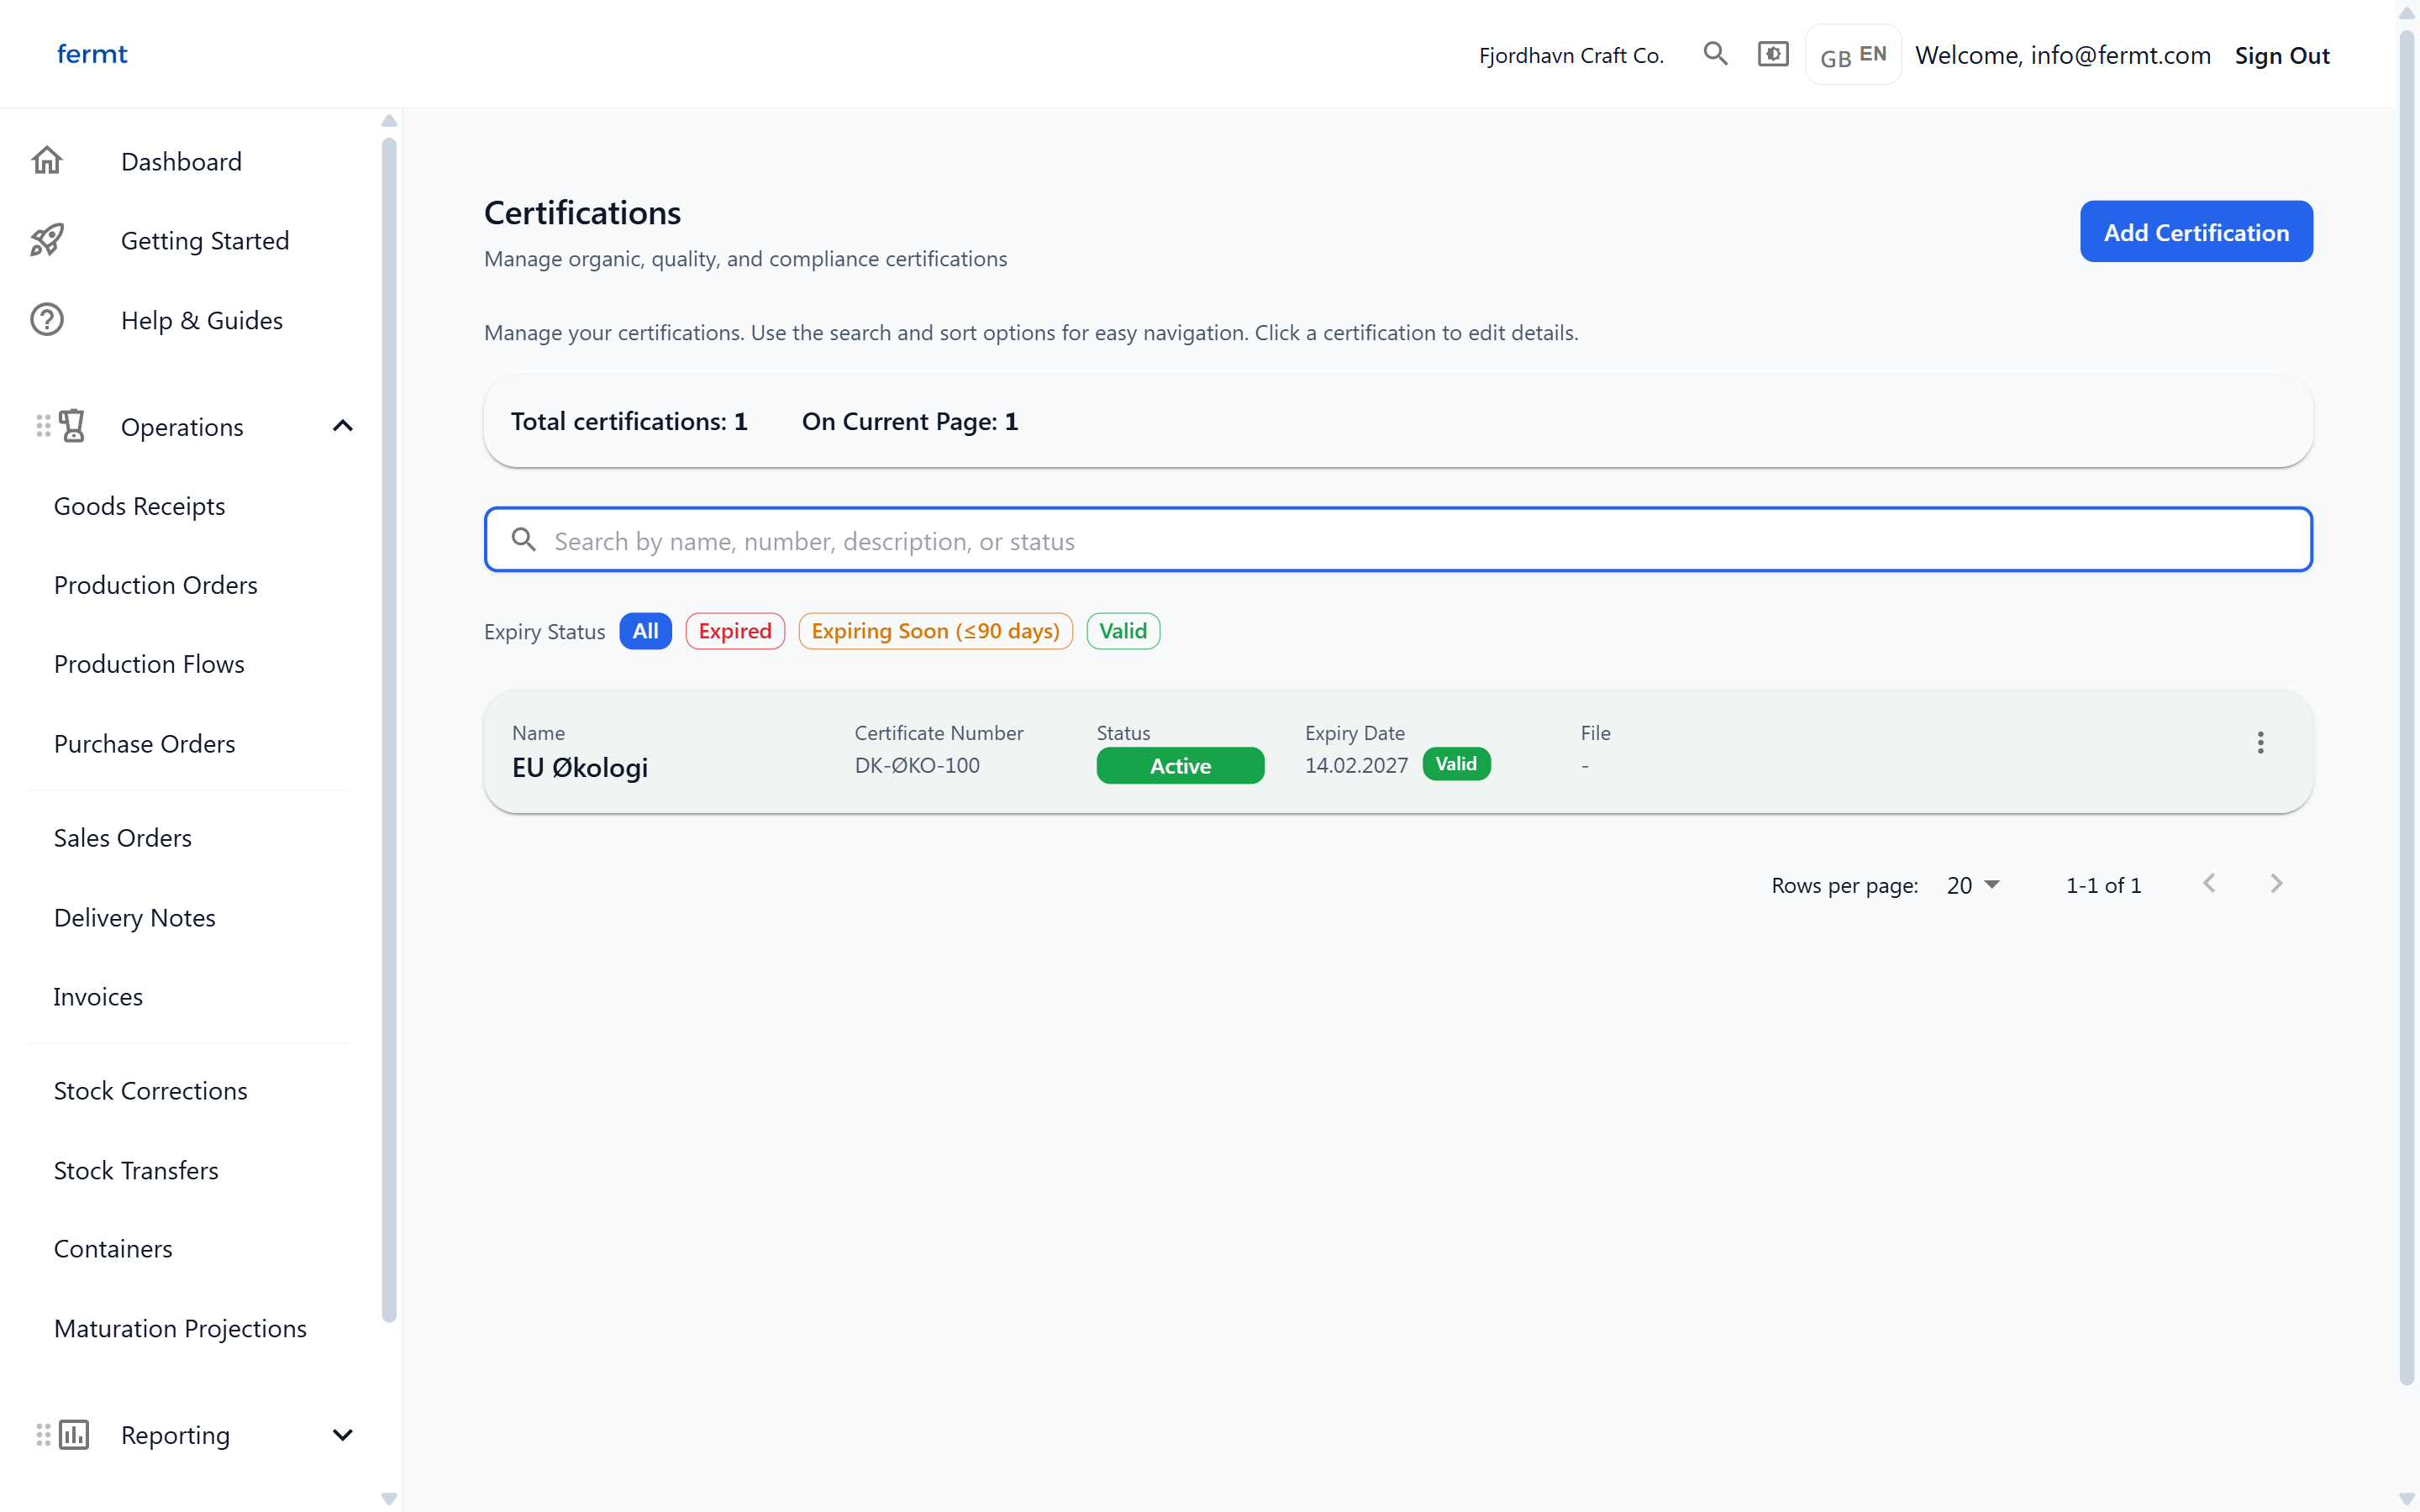Click expiry date 14.02.2027

point(1356,765)
